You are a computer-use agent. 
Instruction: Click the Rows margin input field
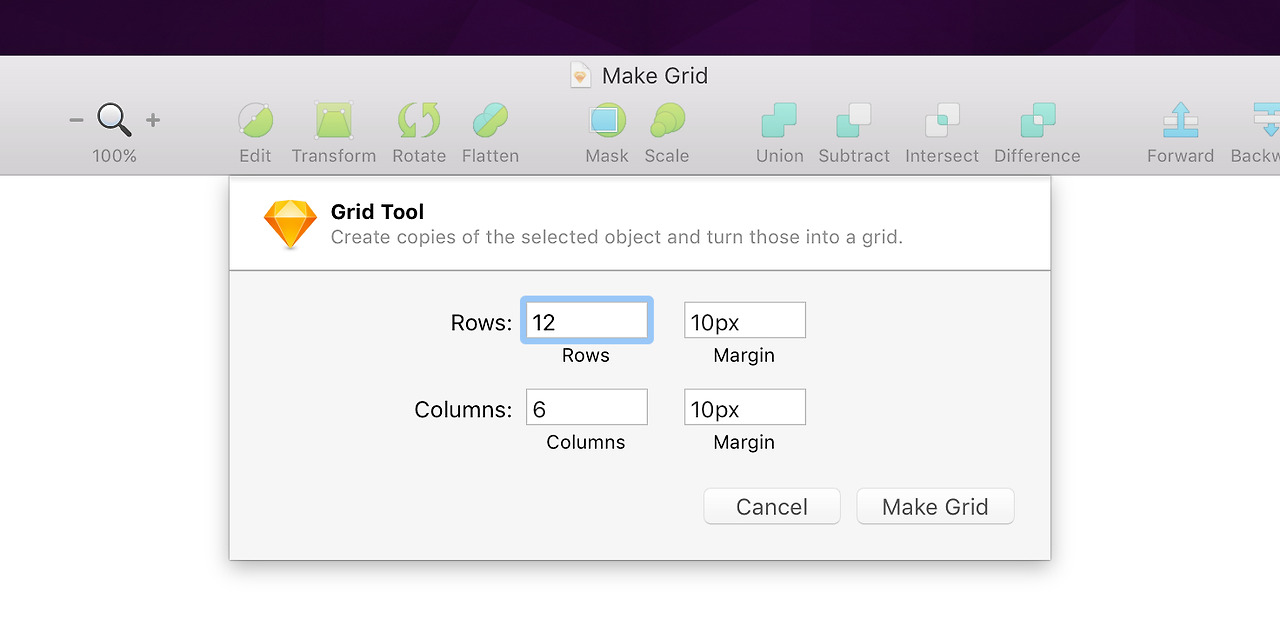745,320
